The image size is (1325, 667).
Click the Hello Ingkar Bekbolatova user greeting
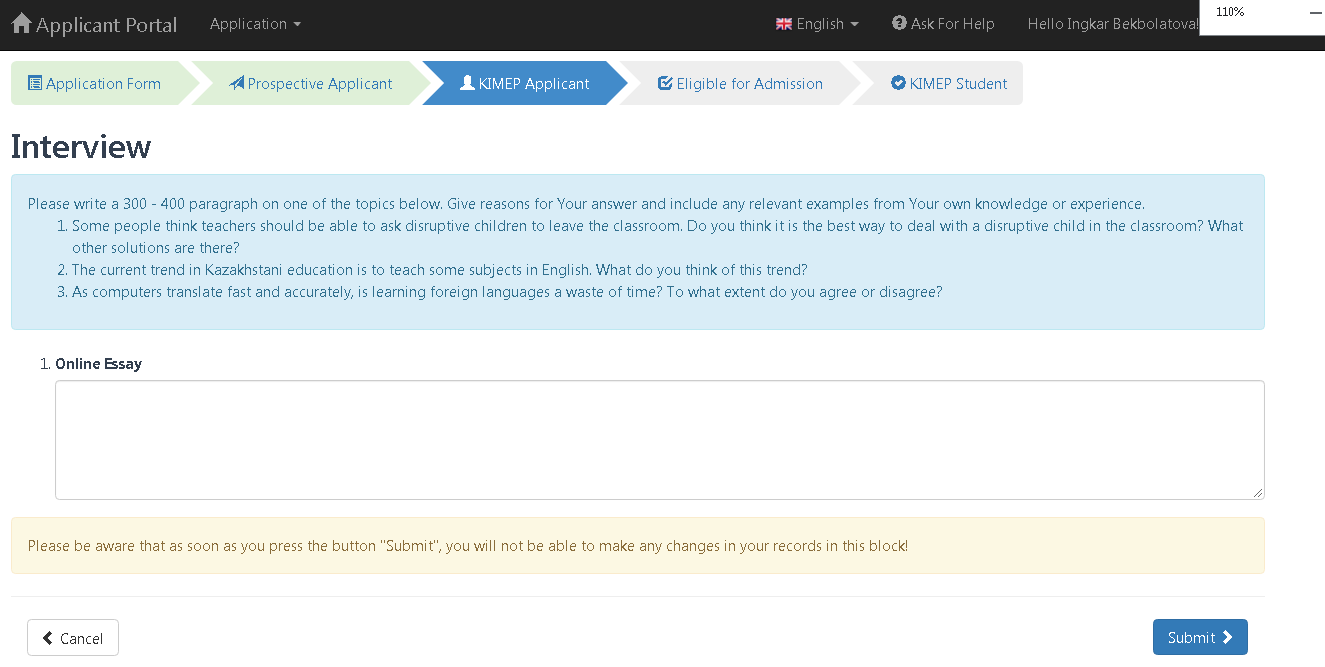[1113, 24]
